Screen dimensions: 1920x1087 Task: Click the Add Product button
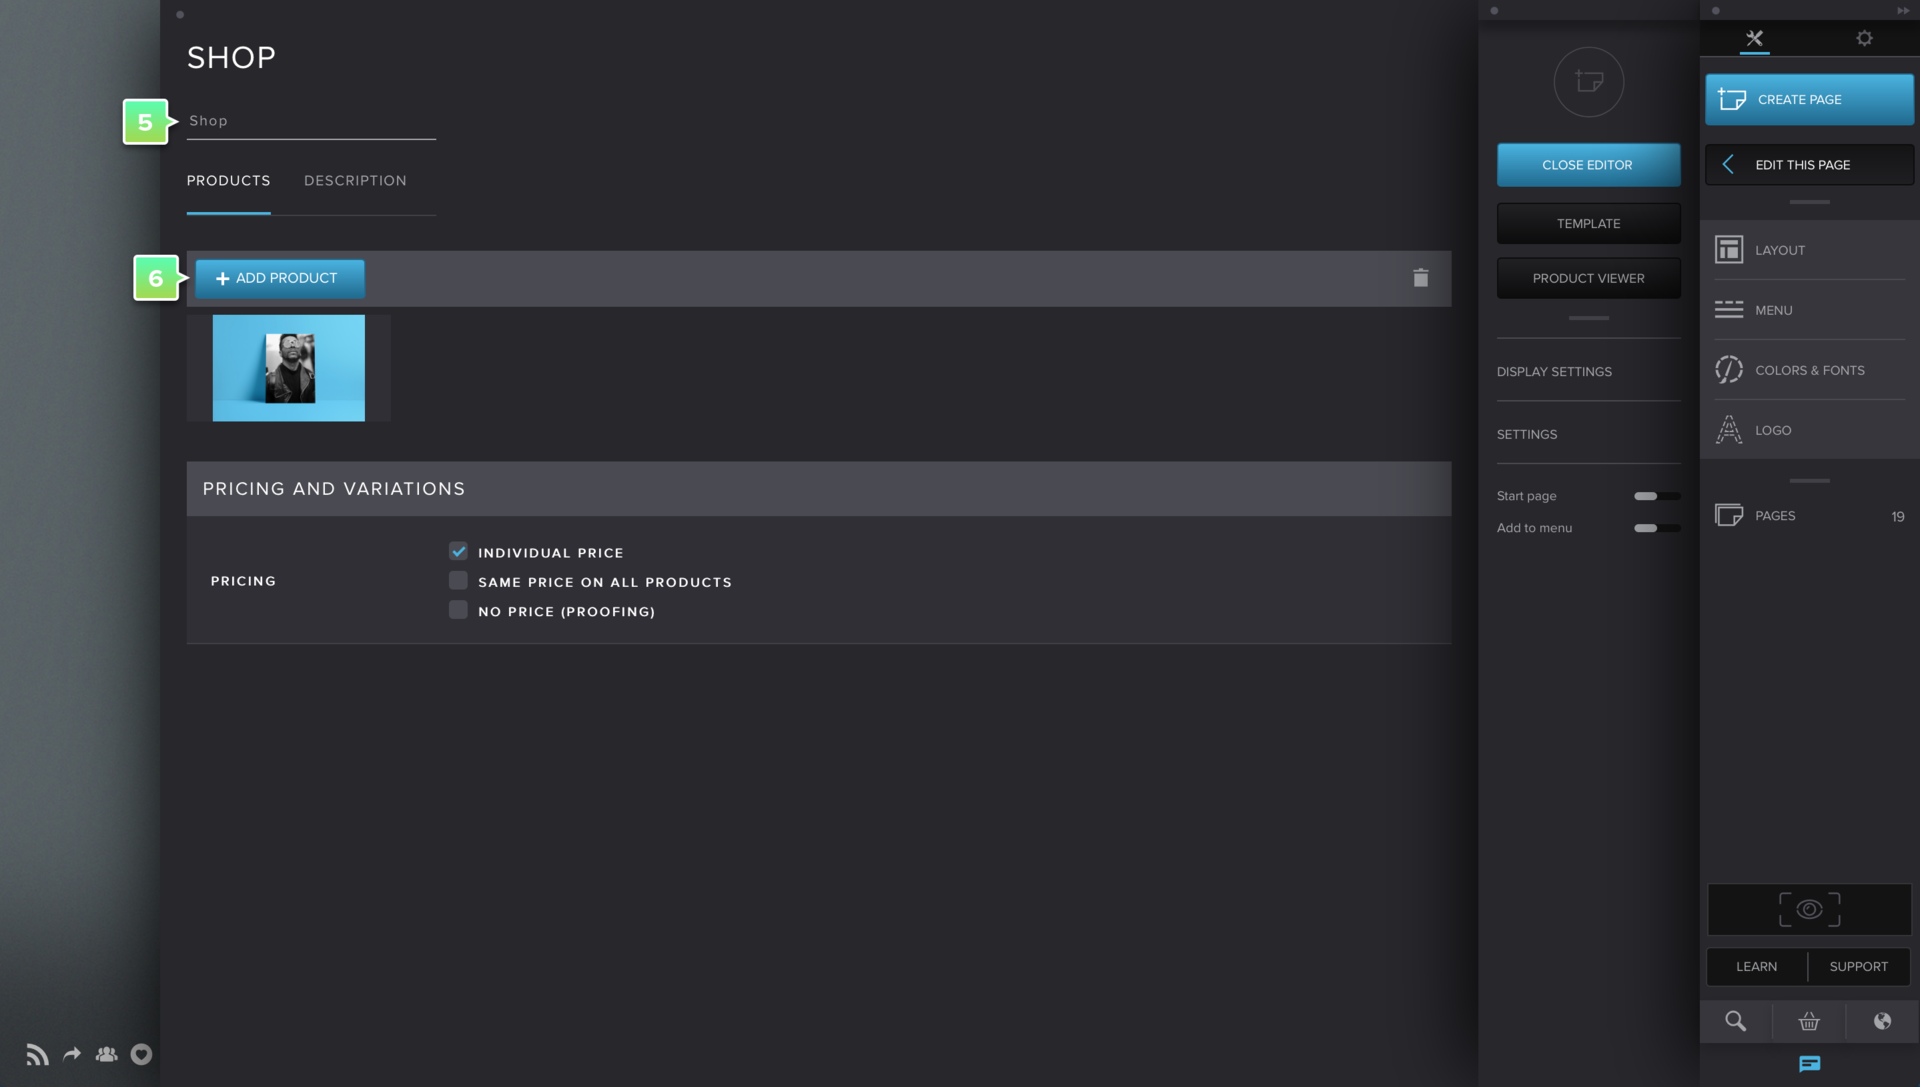click(280, 278)
